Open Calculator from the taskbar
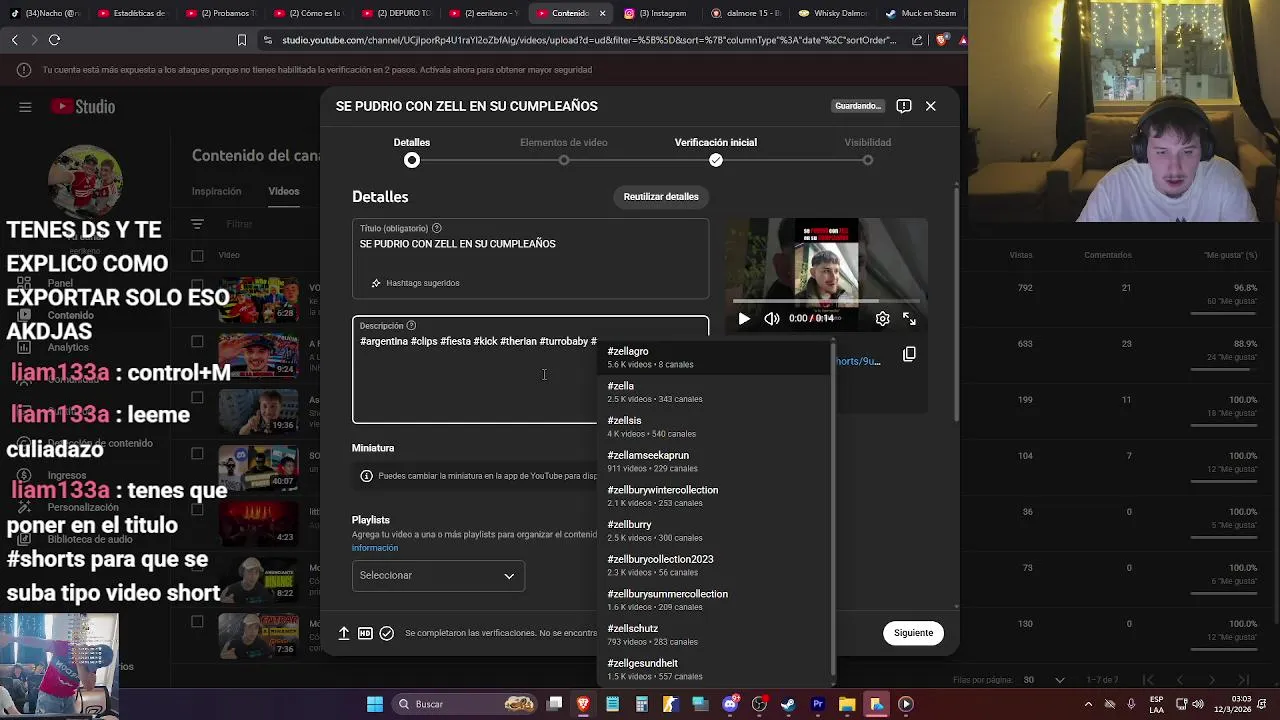 point(642,704)
